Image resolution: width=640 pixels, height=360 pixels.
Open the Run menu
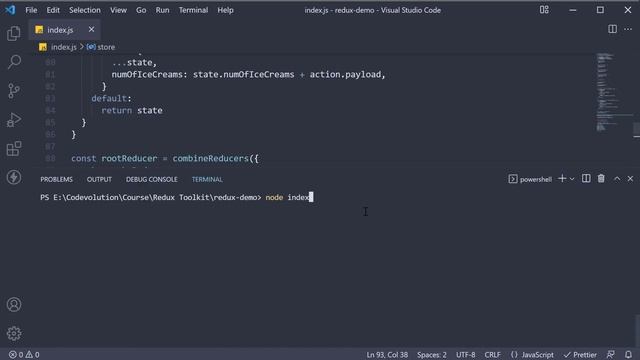pos(162,10)
